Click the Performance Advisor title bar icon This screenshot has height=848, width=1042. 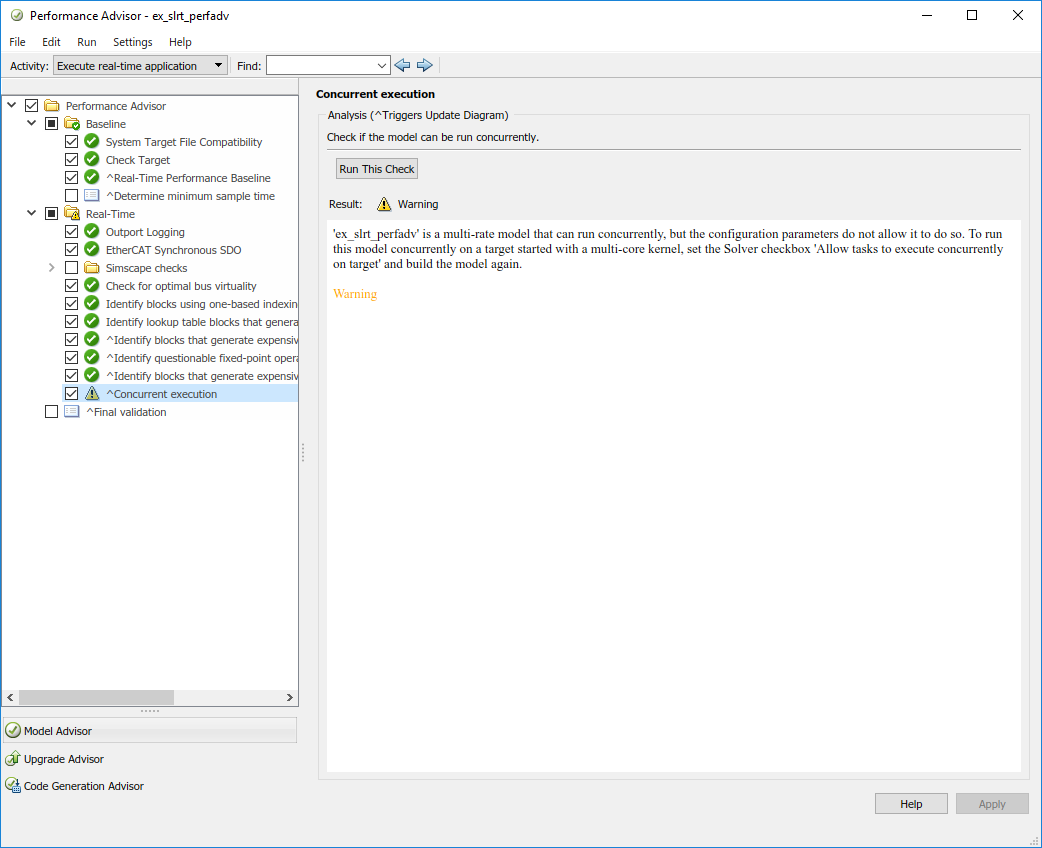(17, 15)
